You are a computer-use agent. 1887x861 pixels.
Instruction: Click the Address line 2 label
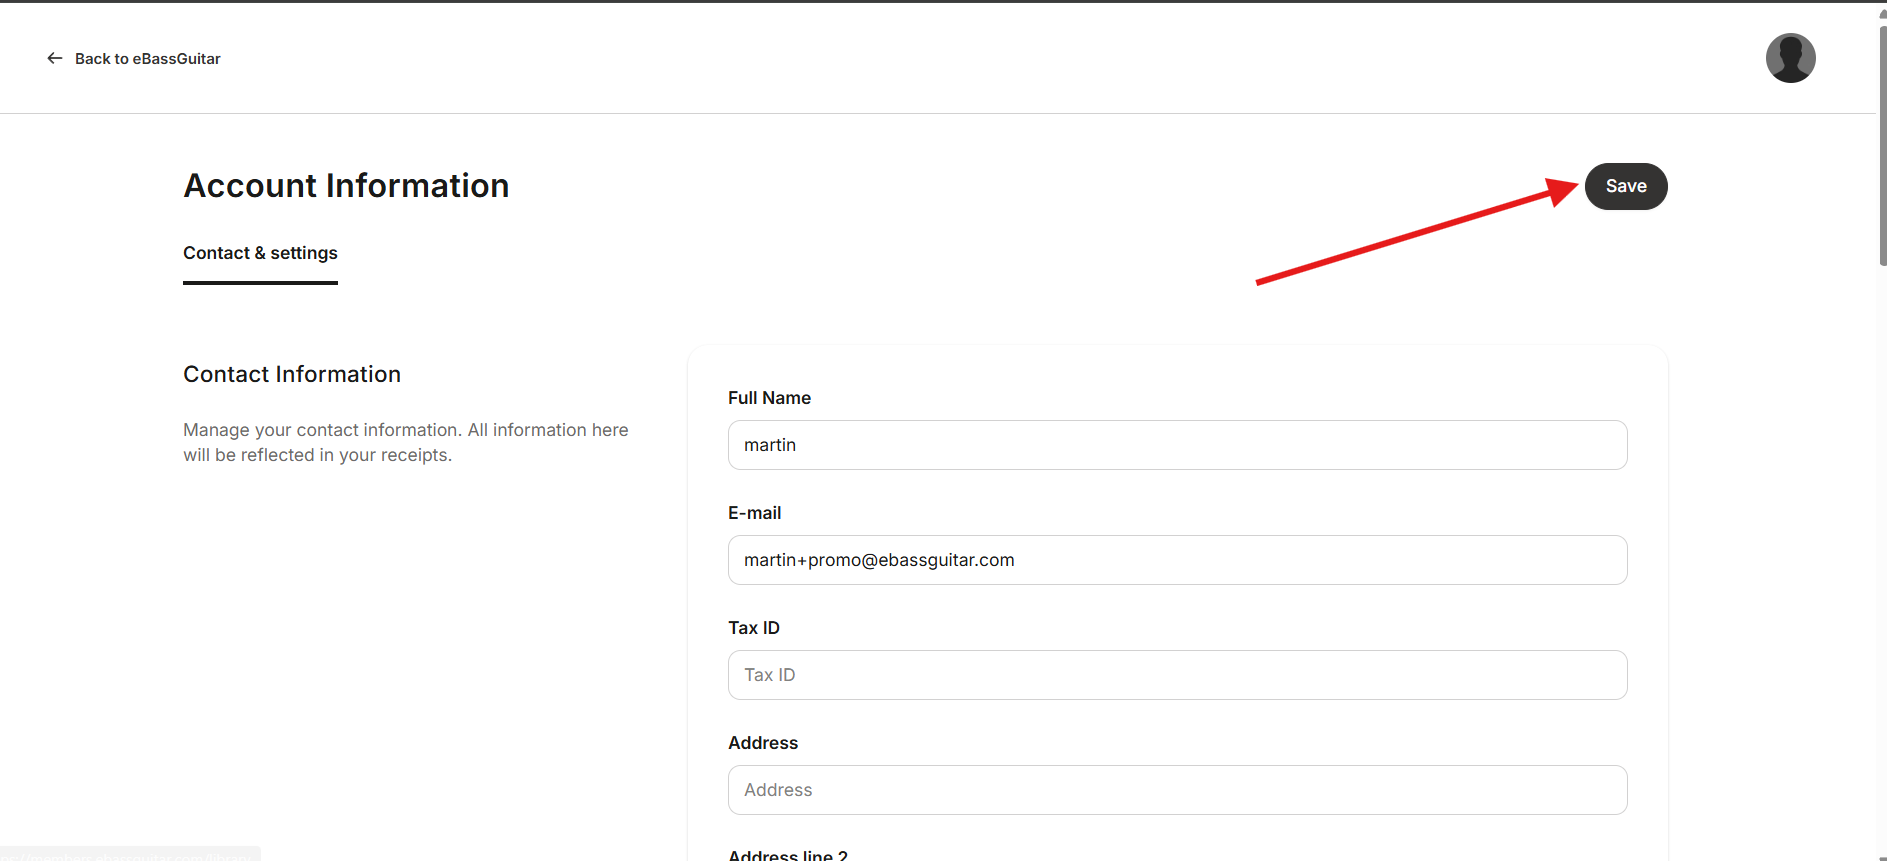click(x=788, y=855)
